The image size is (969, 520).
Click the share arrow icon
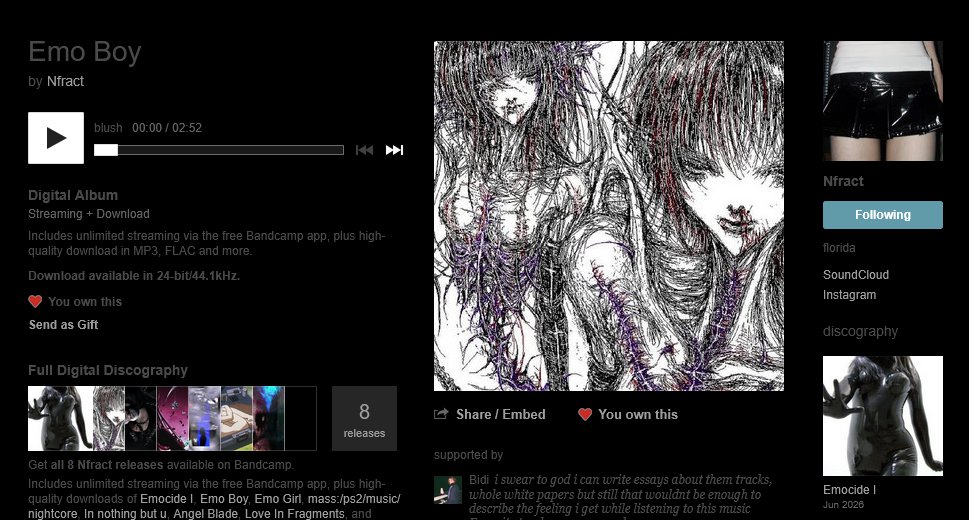coord(441,414)
